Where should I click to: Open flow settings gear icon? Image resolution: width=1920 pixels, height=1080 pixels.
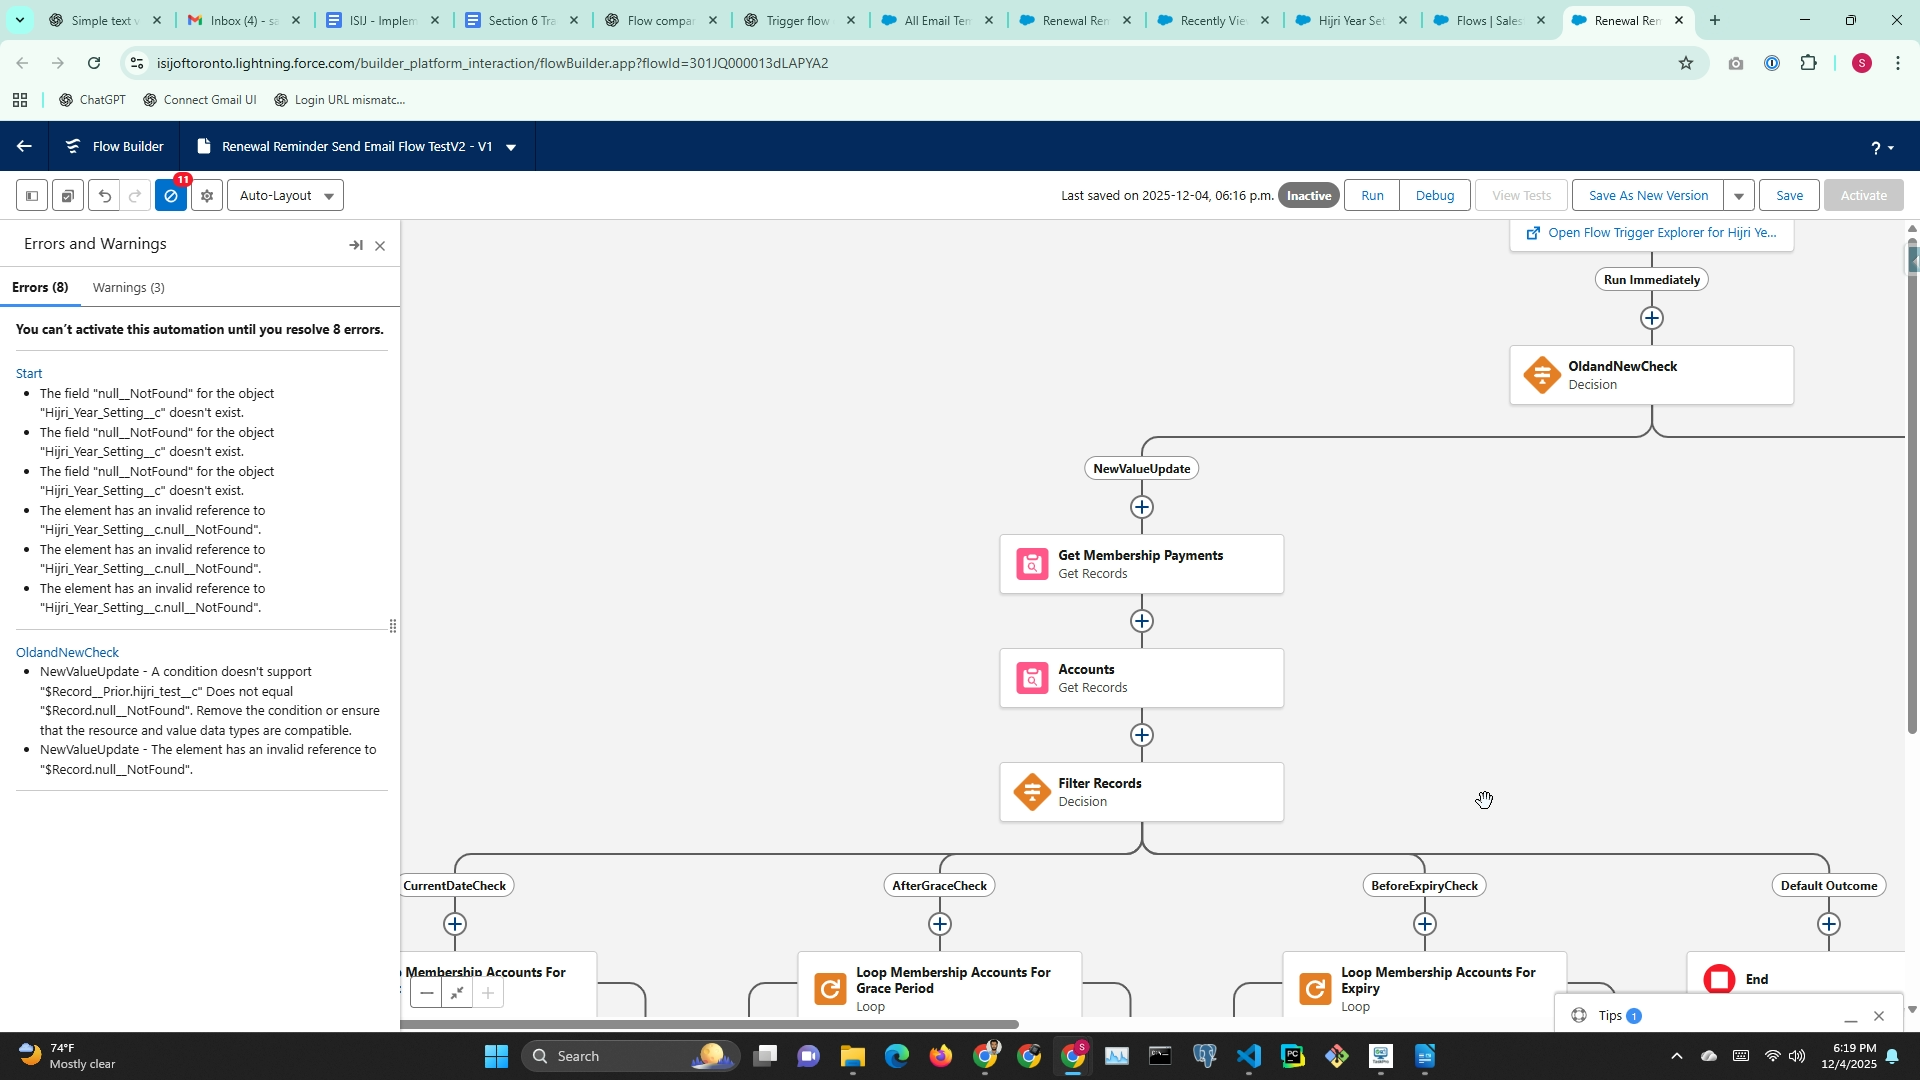click(207, 196)
